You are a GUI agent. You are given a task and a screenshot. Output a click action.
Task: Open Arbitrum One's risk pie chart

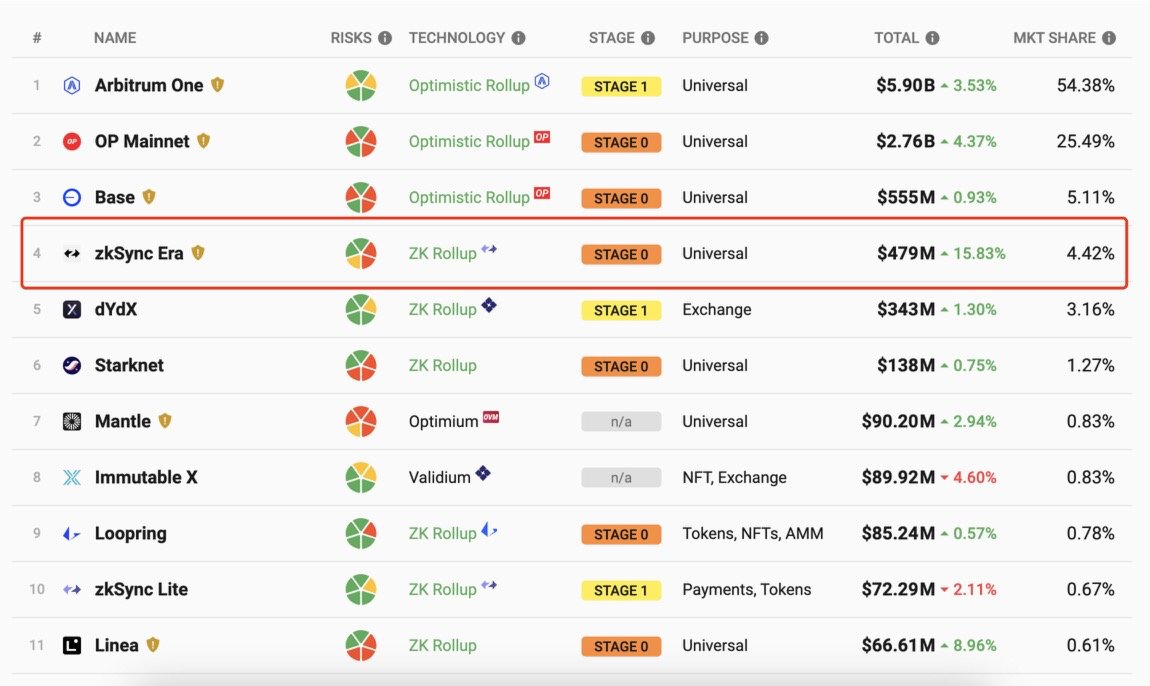361,86
